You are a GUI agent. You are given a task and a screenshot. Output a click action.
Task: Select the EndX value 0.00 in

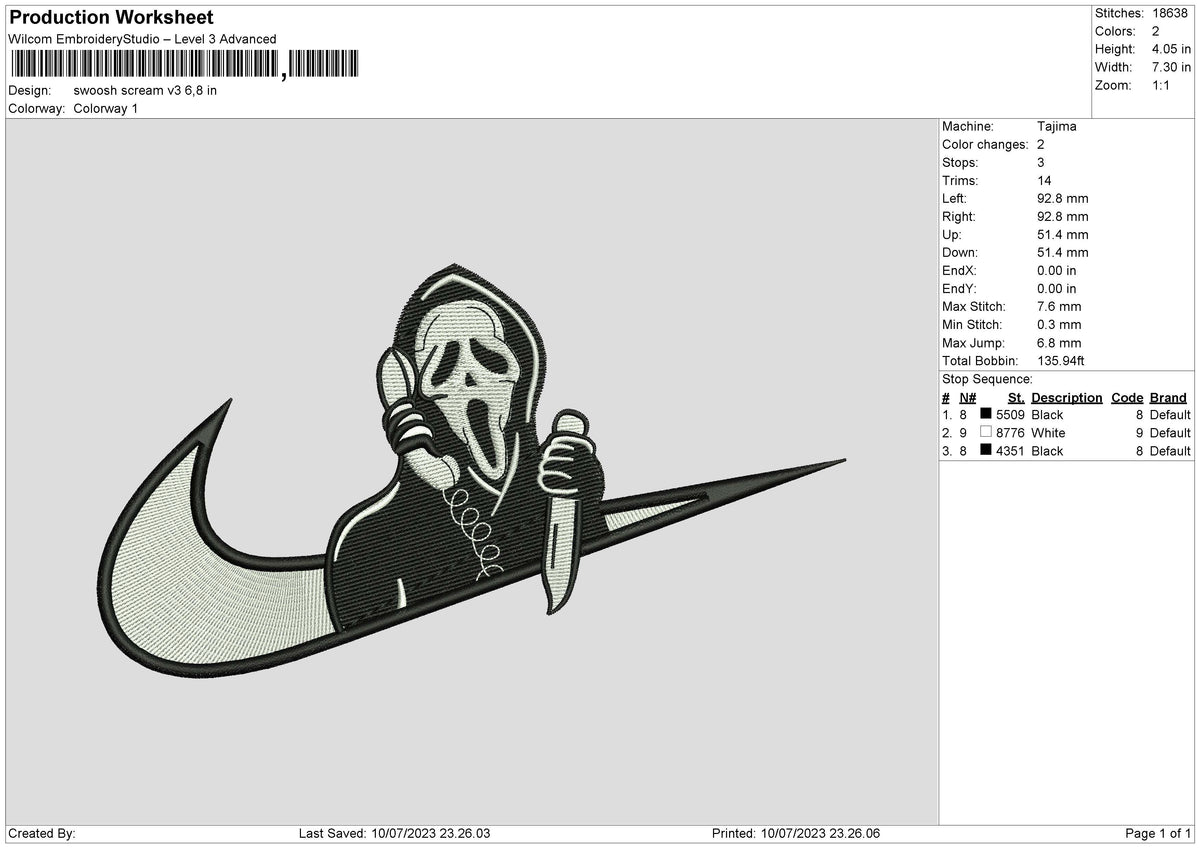tap(1057, 271)
